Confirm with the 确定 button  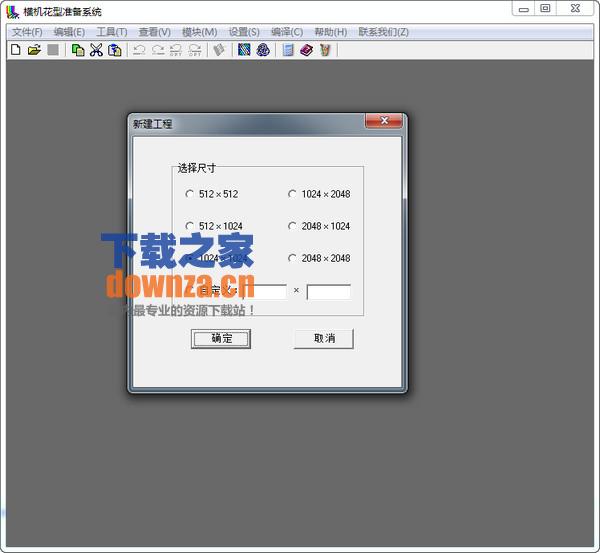click(x=221, y=339)
